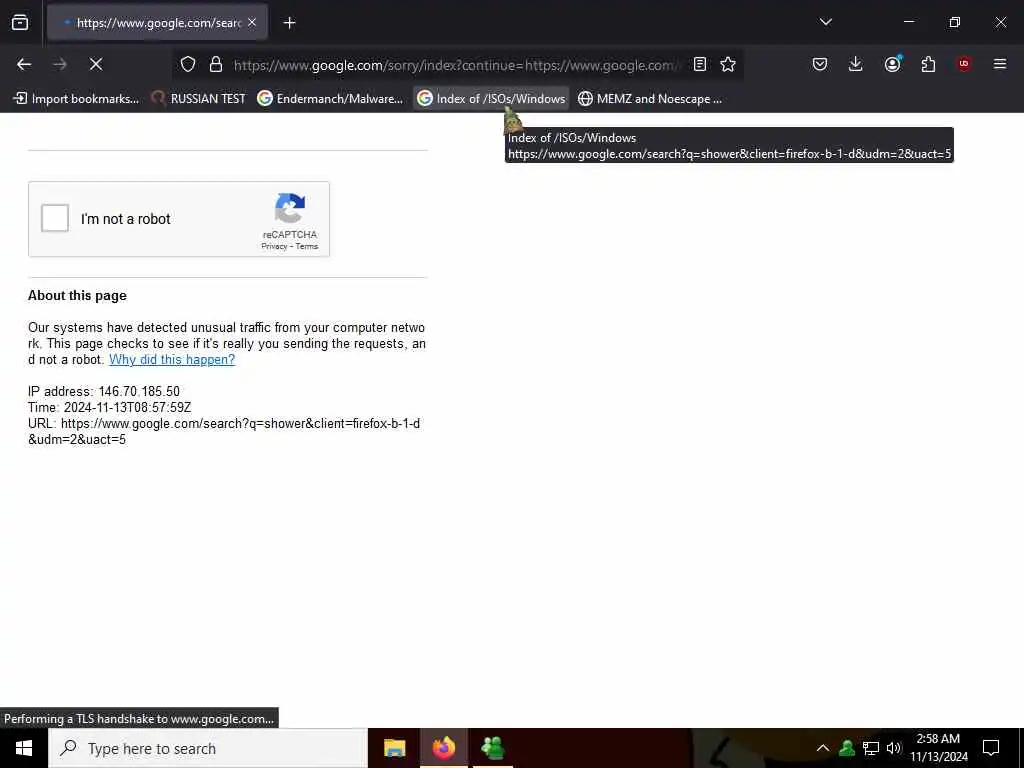
Task: Click Firefox icon in taskbar
Action: coord(444,748)
